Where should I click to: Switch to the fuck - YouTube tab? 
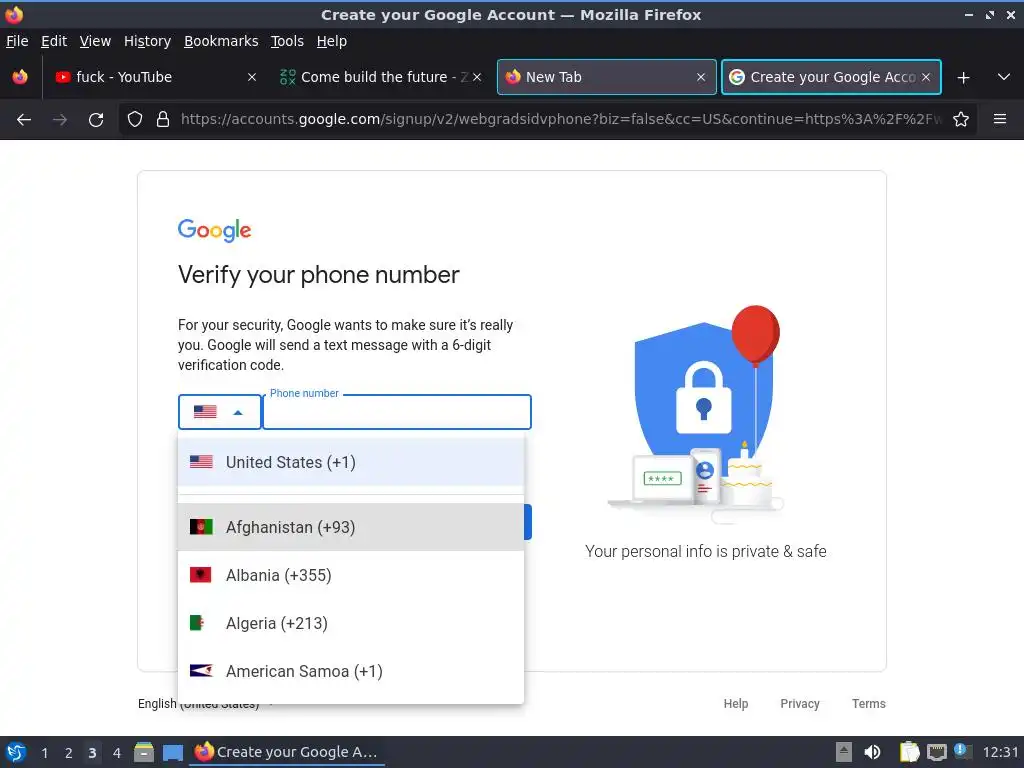point(156,77)
